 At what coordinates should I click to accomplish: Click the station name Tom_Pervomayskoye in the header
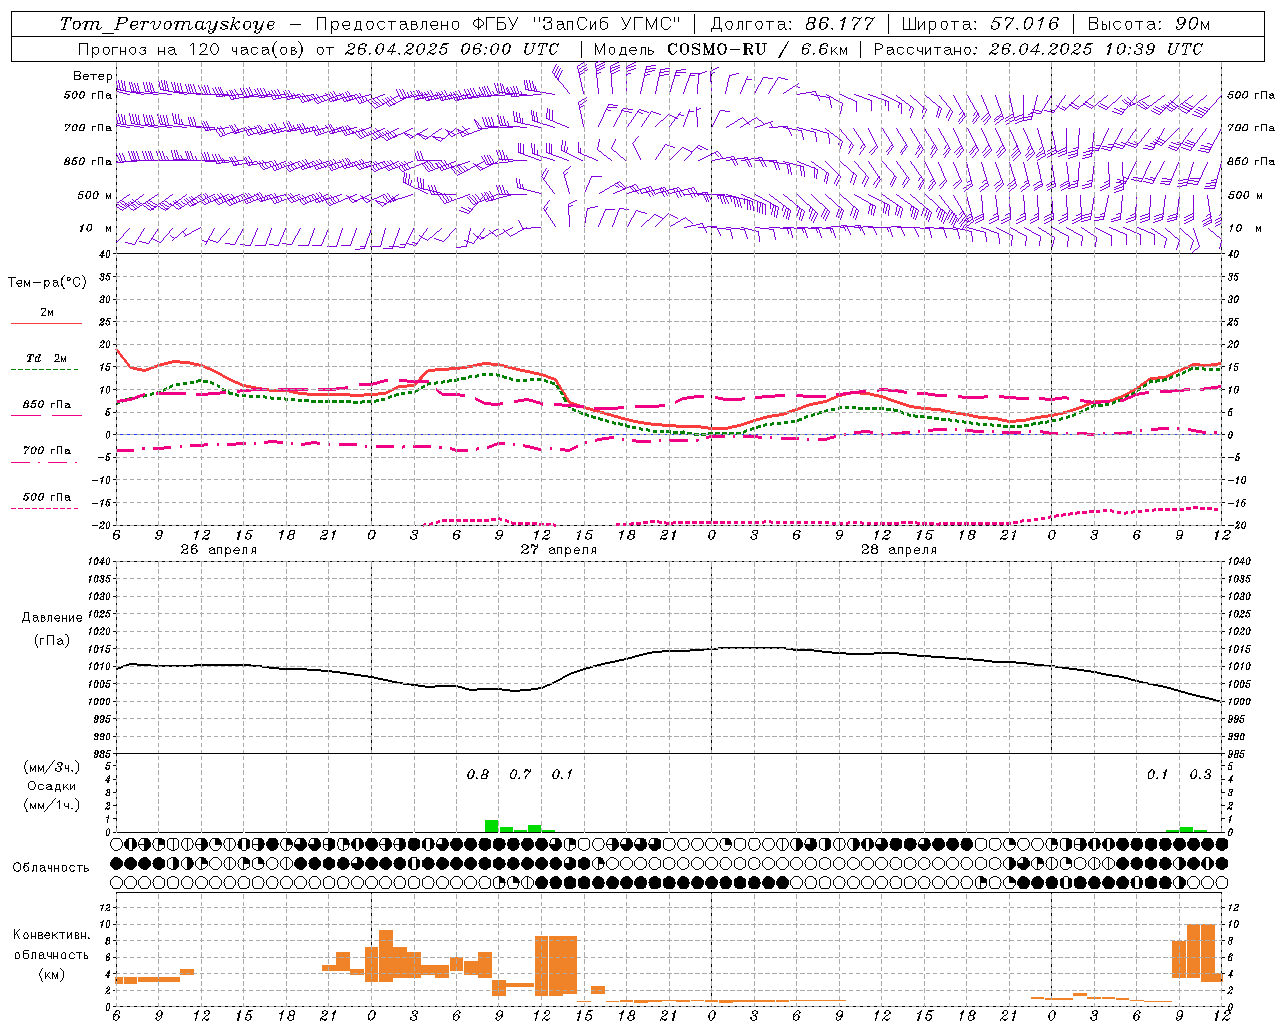[167, 24]
